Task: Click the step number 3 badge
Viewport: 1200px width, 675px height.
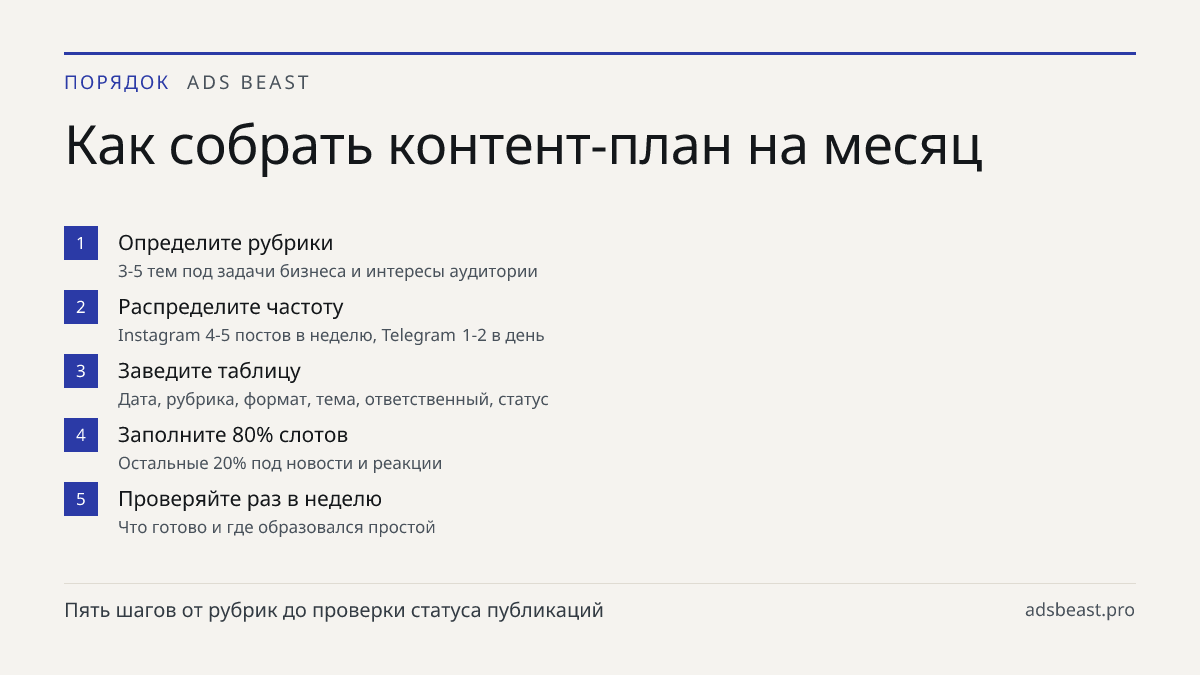Action: click(81, 371)
